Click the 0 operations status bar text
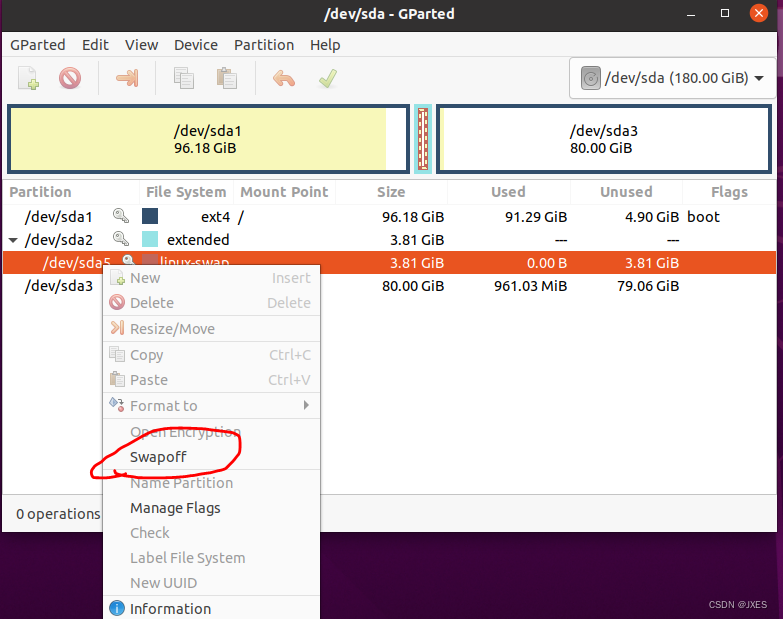This screenshot has height=619, width=783. [x=58, y=514]
